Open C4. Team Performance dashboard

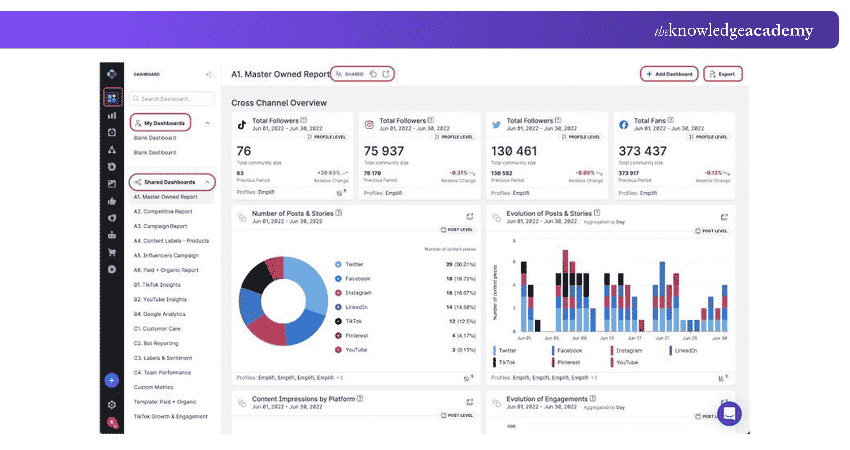coord(162,372)
